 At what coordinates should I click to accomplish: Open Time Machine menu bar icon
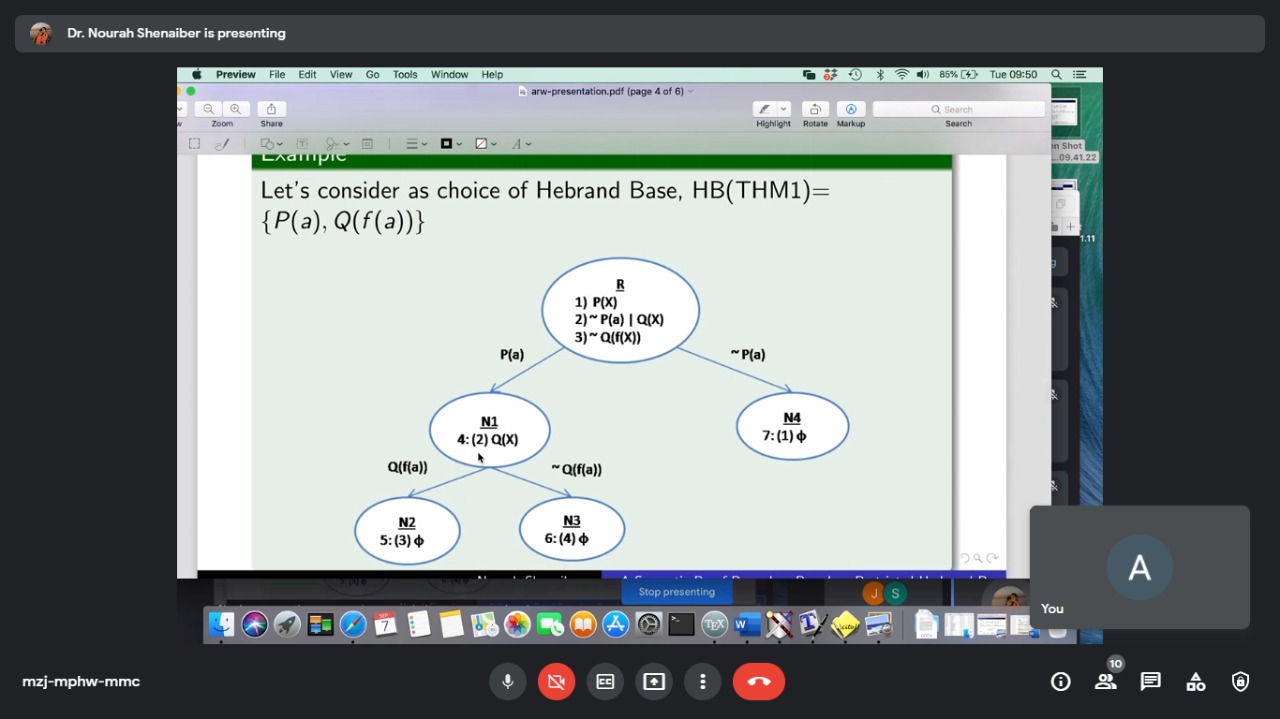[855, 74]
